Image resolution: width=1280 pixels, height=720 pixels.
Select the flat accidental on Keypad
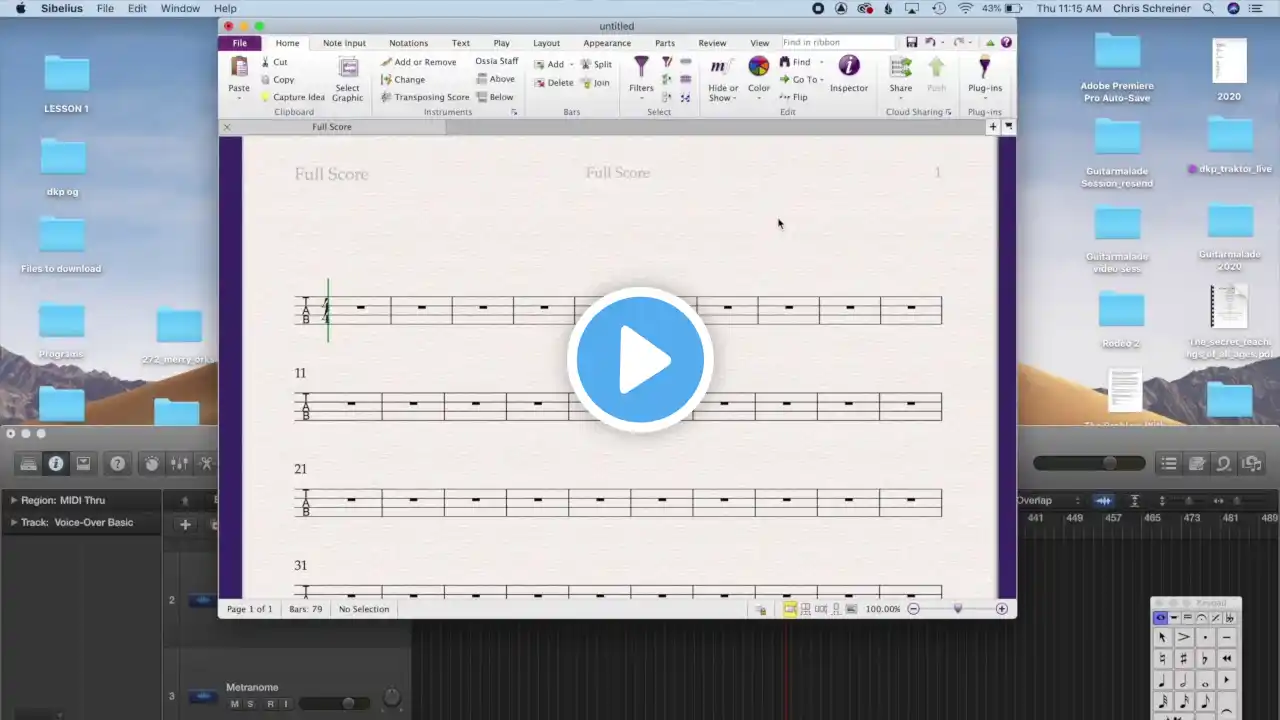coord(1205,659)
